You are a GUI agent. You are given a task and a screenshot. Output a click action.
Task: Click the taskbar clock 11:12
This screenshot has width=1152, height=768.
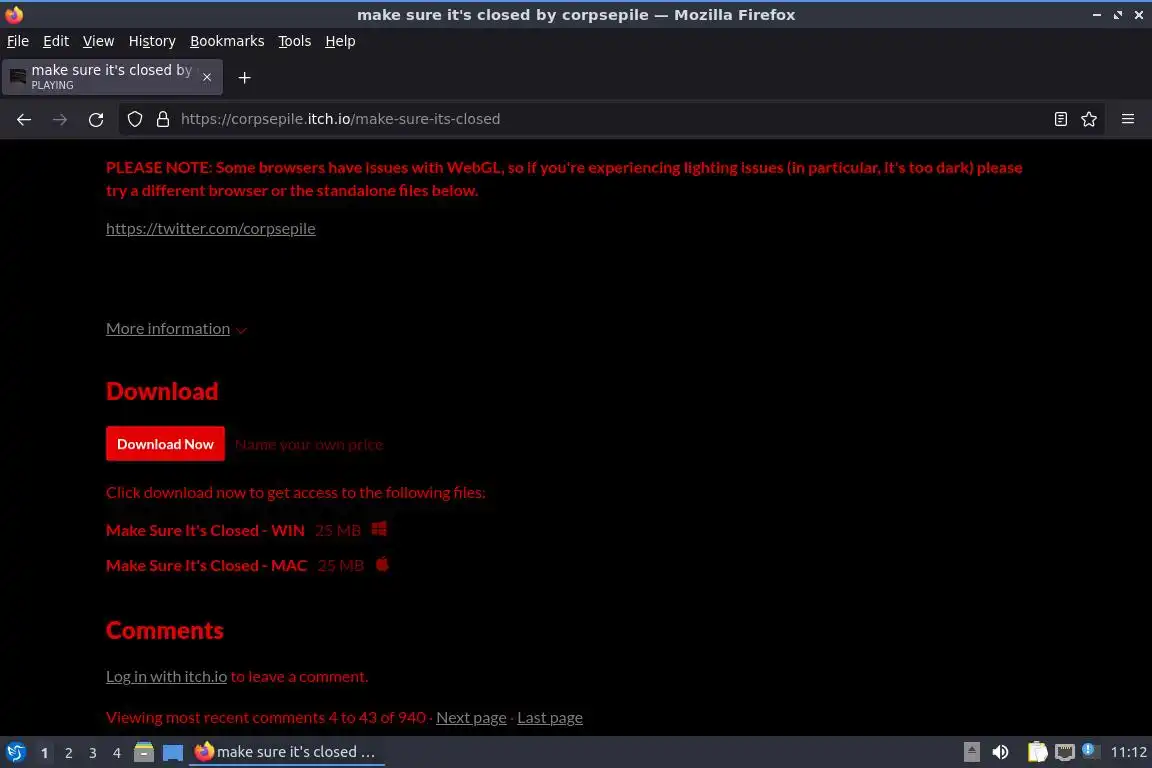1128,752
